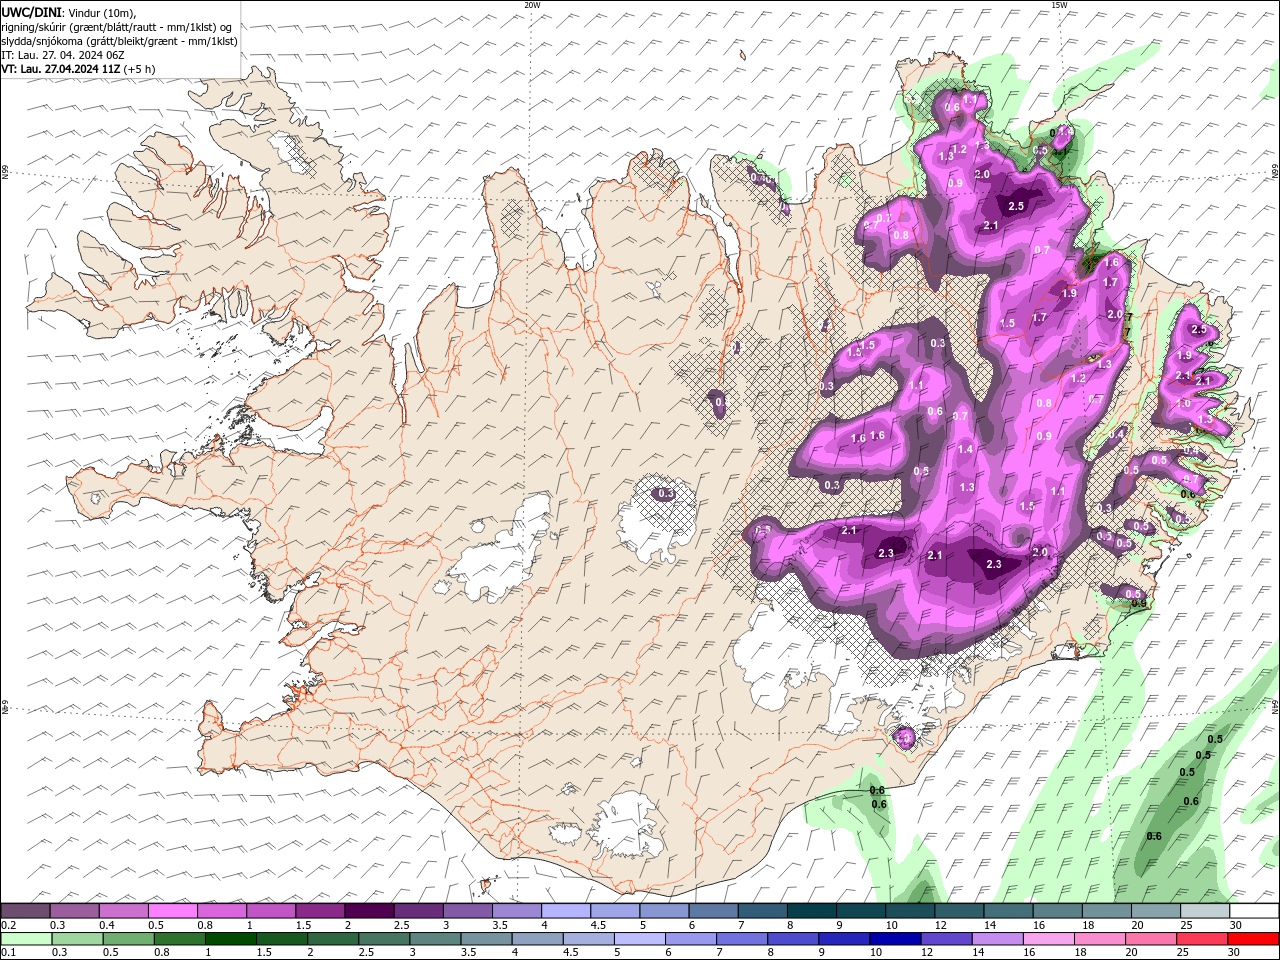Pick the palest green rain swatch starting at 0.1

26,939
